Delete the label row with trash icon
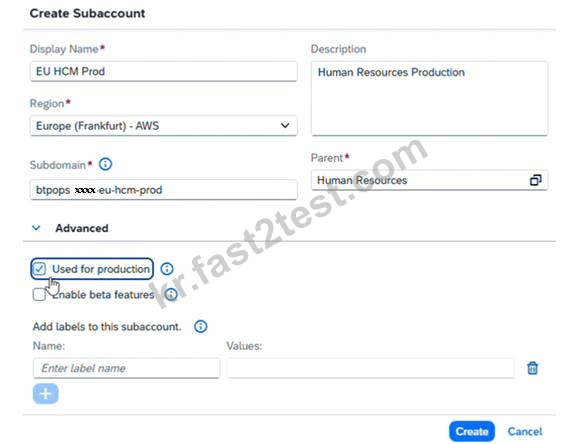The width and height of the screenshot is (583, 444). [532, 368]
